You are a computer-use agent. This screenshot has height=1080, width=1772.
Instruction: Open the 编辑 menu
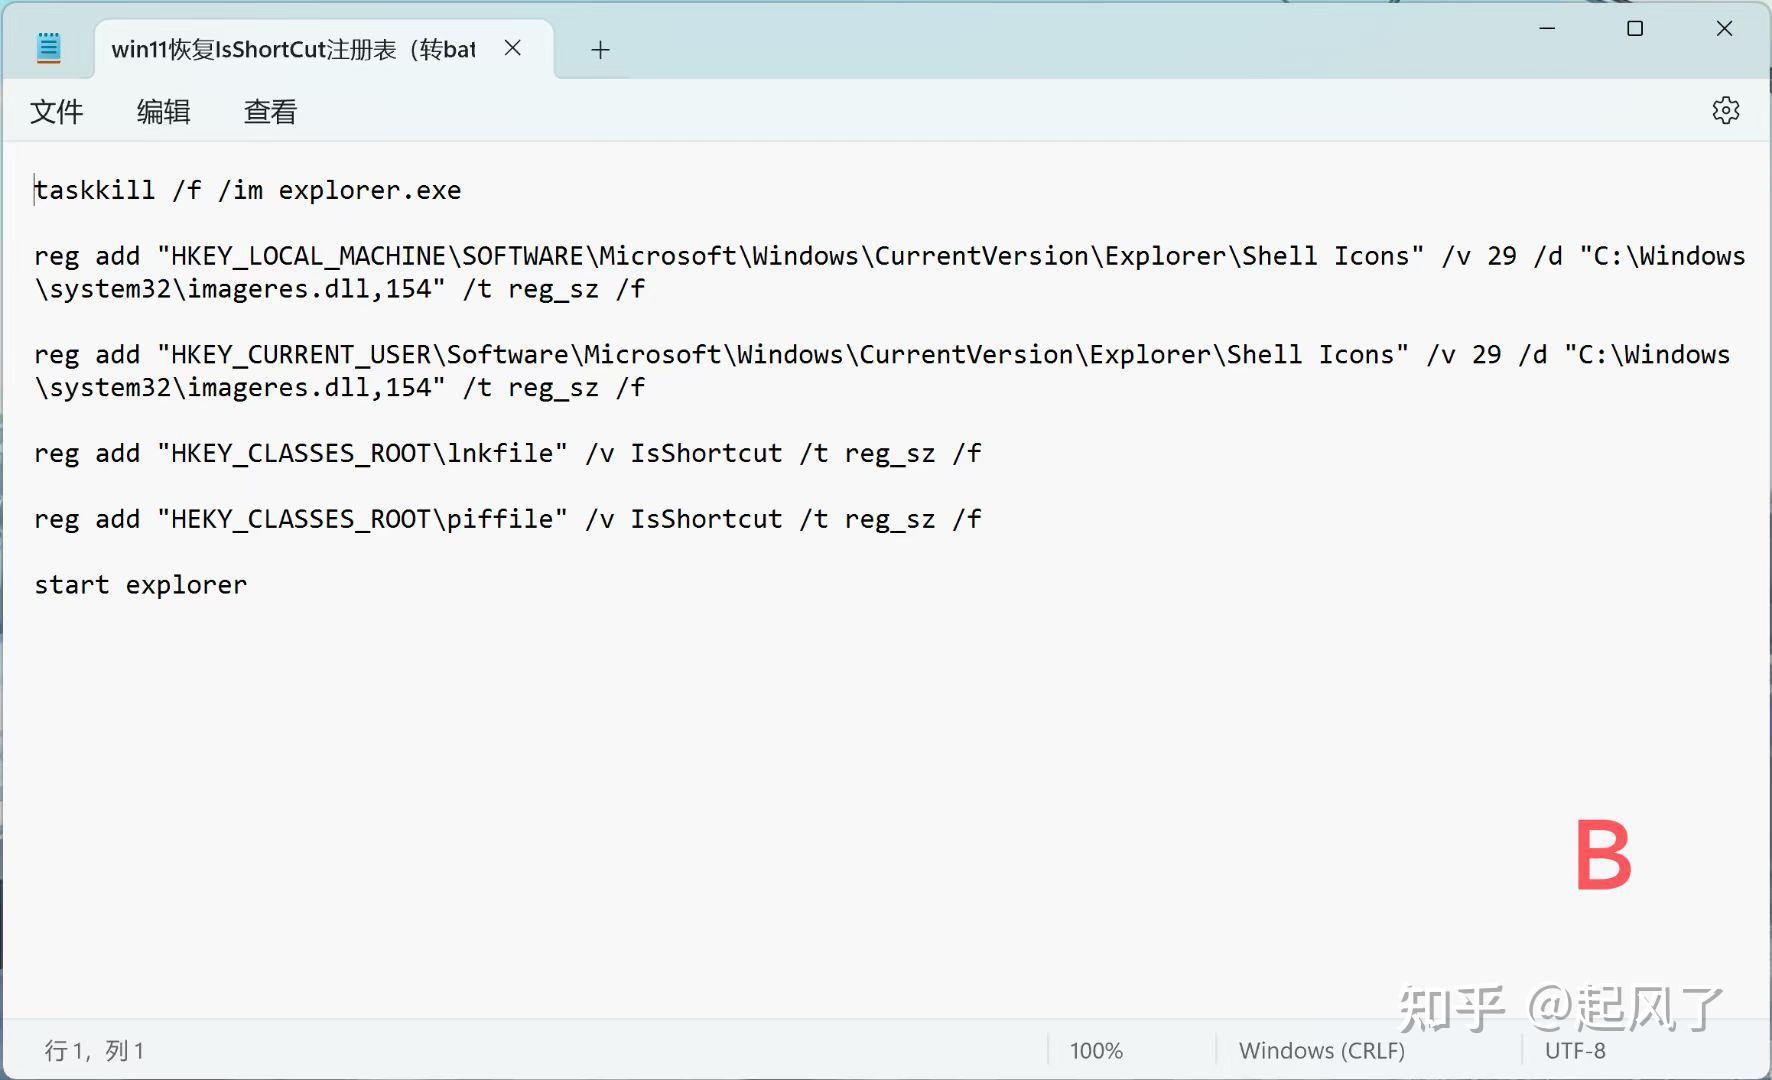[163, 111]
